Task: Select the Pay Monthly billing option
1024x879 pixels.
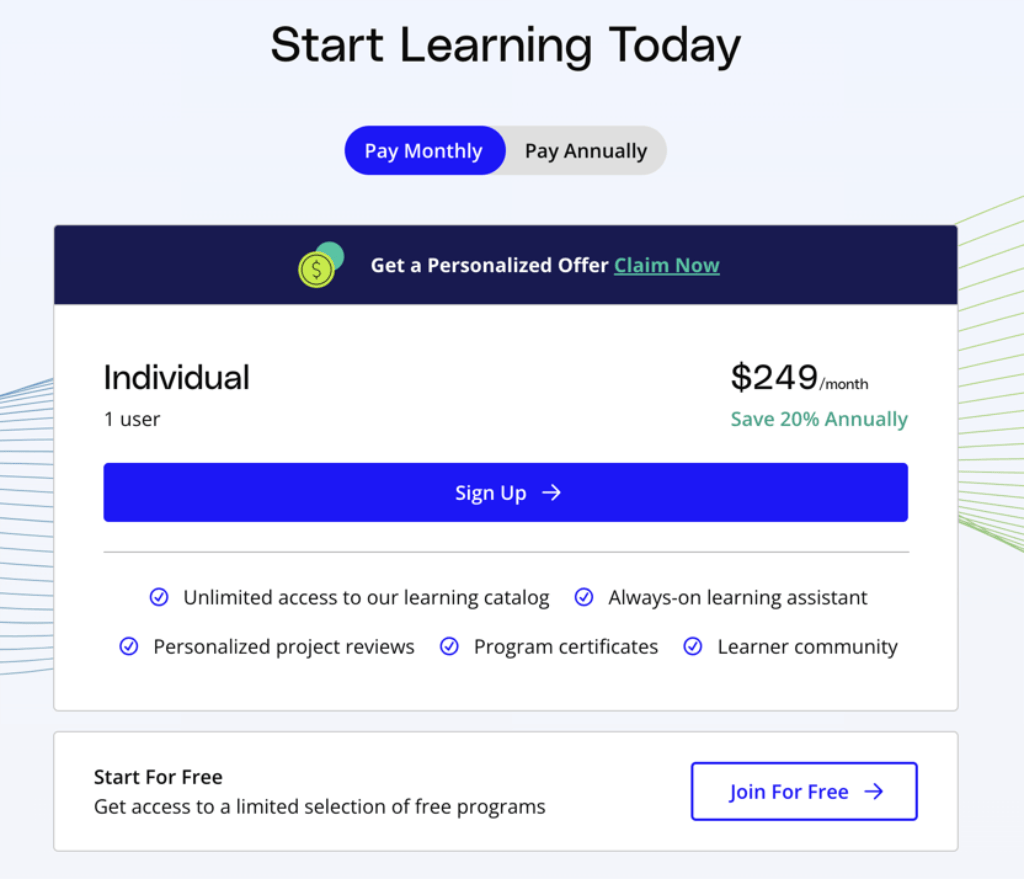Action: [x=424, y=150]
